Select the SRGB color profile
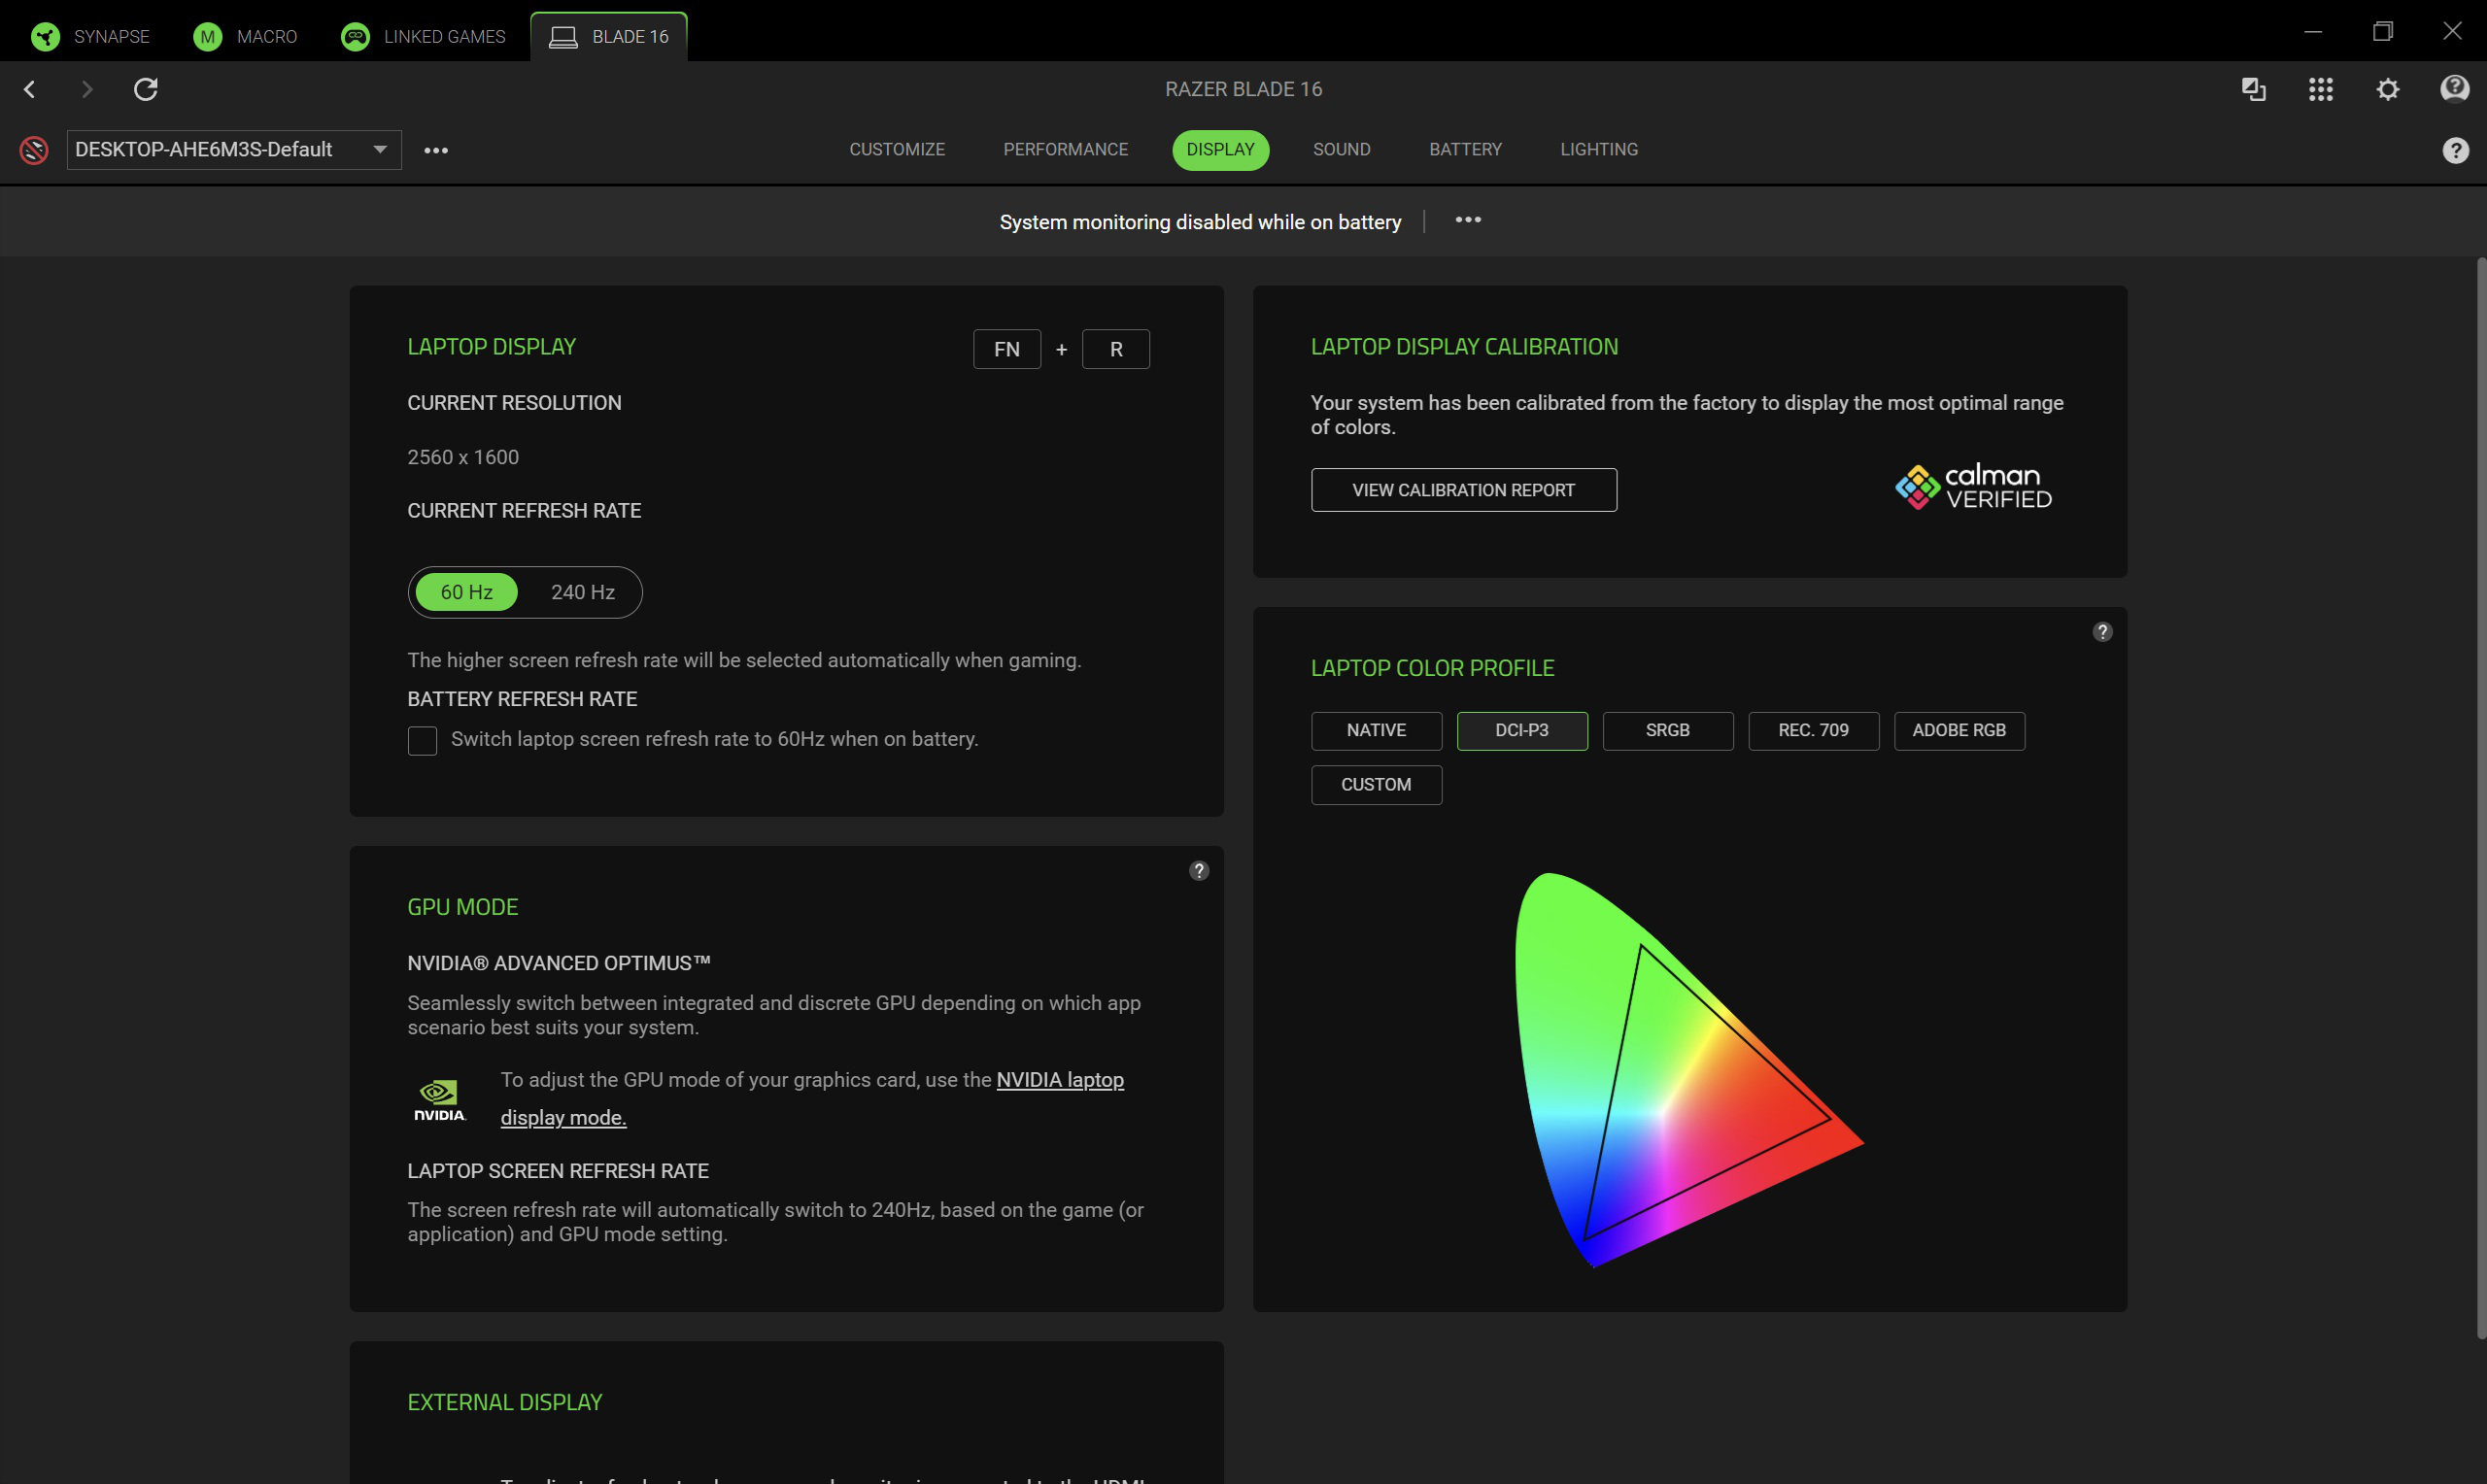 coord(1667,730)
